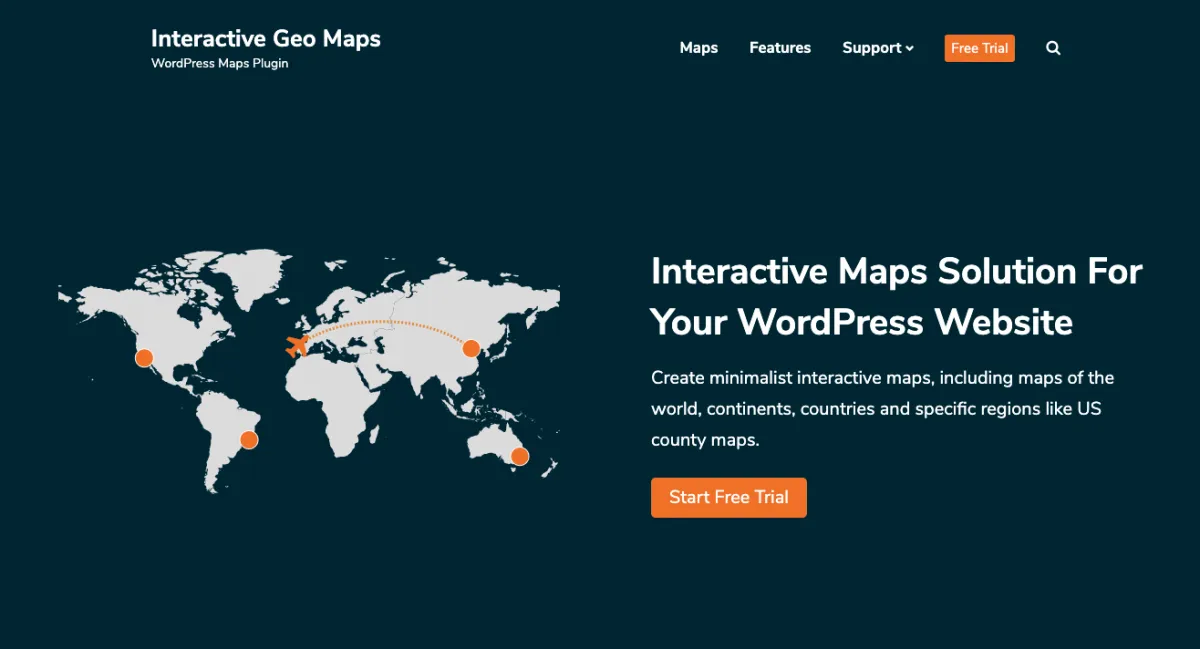Viewport: 1200px width, 649px height.
Task: Click the dotted flight path on the map
Action: click(x=390, y=320)
